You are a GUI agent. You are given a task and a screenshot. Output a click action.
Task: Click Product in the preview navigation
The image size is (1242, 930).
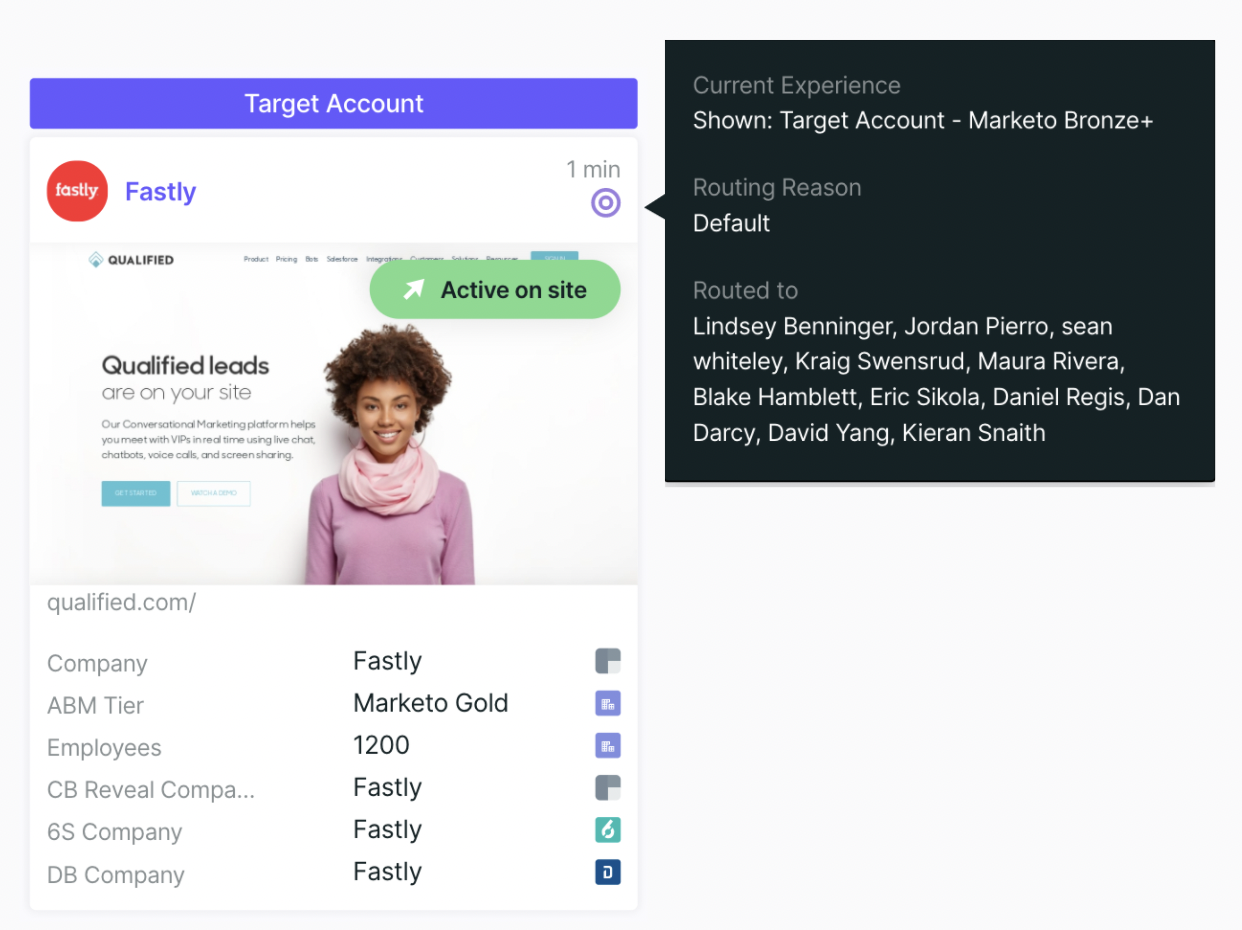tap(256, 259)
